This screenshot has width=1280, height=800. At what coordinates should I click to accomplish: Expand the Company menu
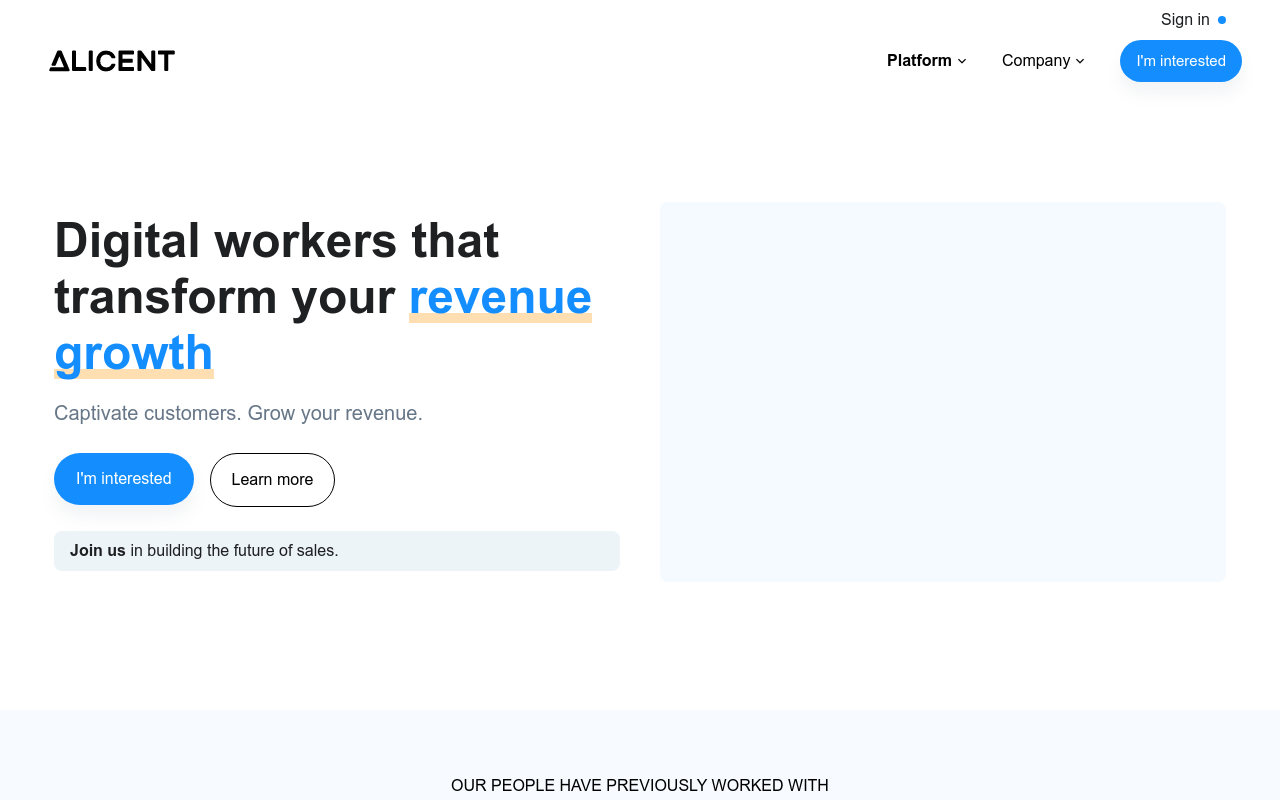pos(1043,61)
